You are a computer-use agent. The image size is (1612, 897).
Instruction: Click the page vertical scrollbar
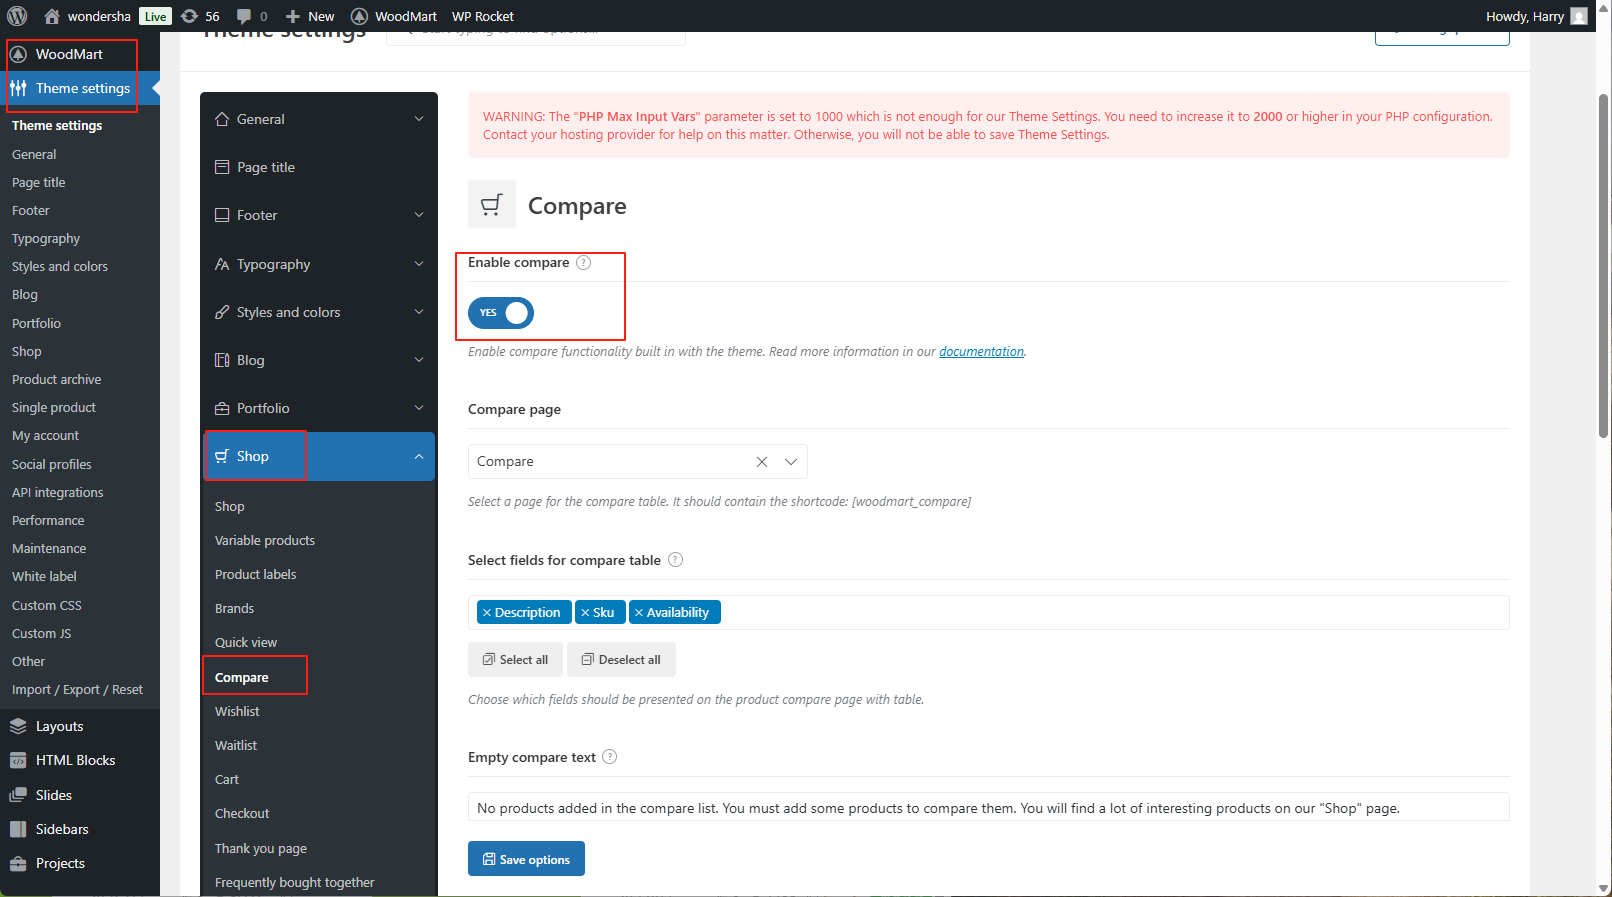coord(1604,266)
